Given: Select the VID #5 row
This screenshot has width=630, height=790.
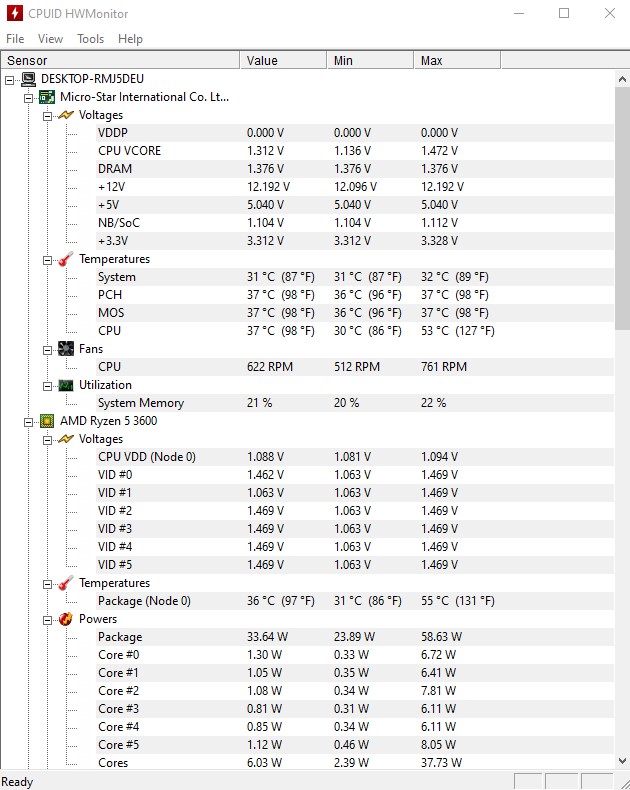Looking at the screenshot, I should point(355,565).
